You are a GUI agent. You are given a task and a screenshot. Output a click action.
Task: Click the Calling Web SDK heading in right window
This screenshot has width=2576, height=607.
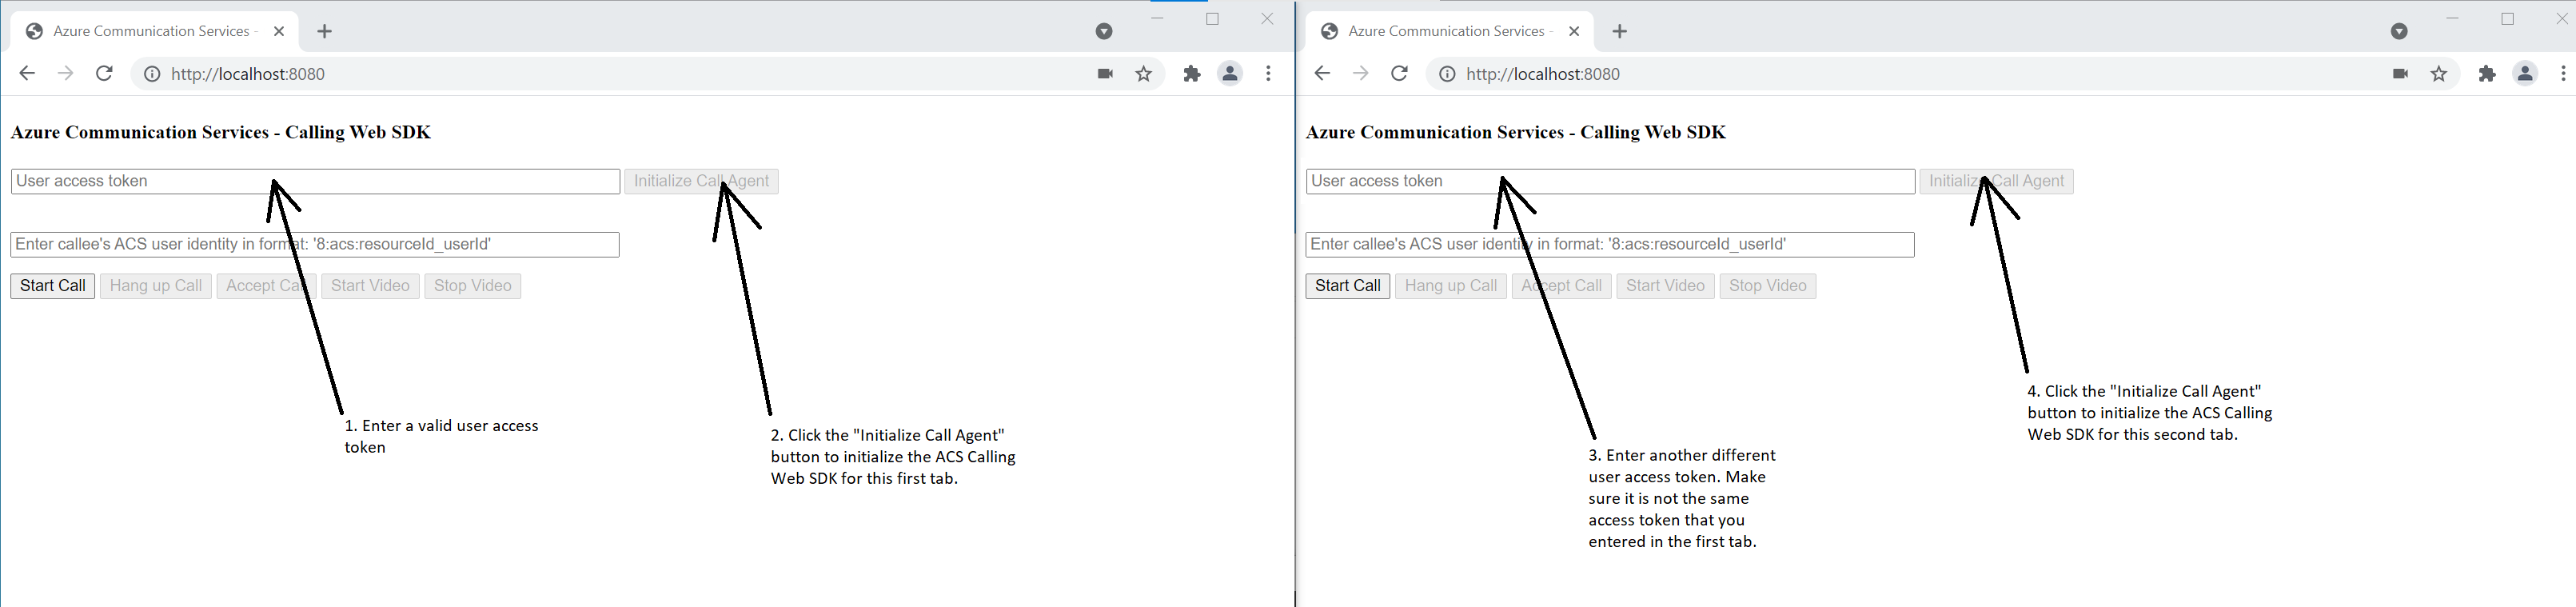[x=1516, y=133]
